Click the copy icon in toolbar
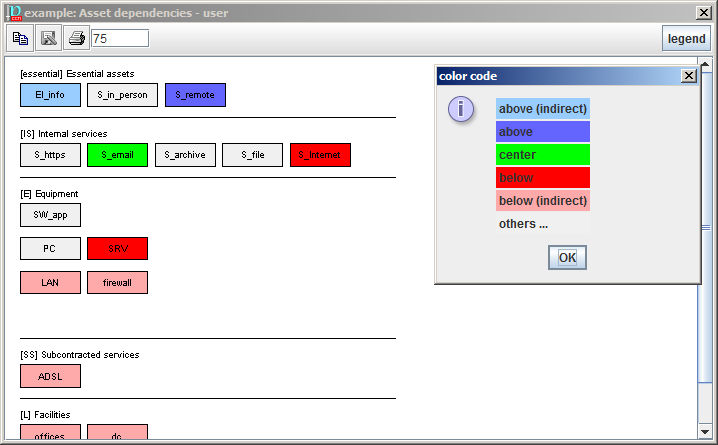This screenshot has height=445, width=718. tap(20, 38)
